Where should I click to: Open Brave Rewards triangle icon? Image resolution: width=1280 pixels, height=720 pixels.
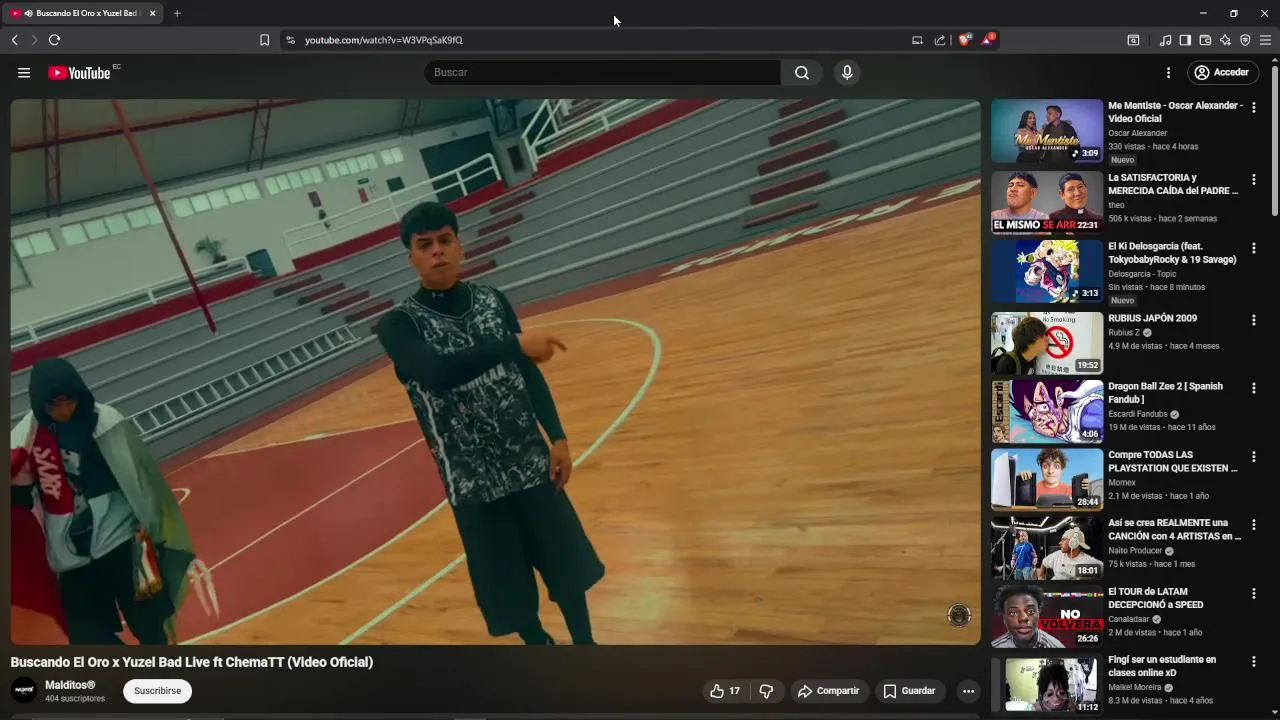click(x=988, y=40)
